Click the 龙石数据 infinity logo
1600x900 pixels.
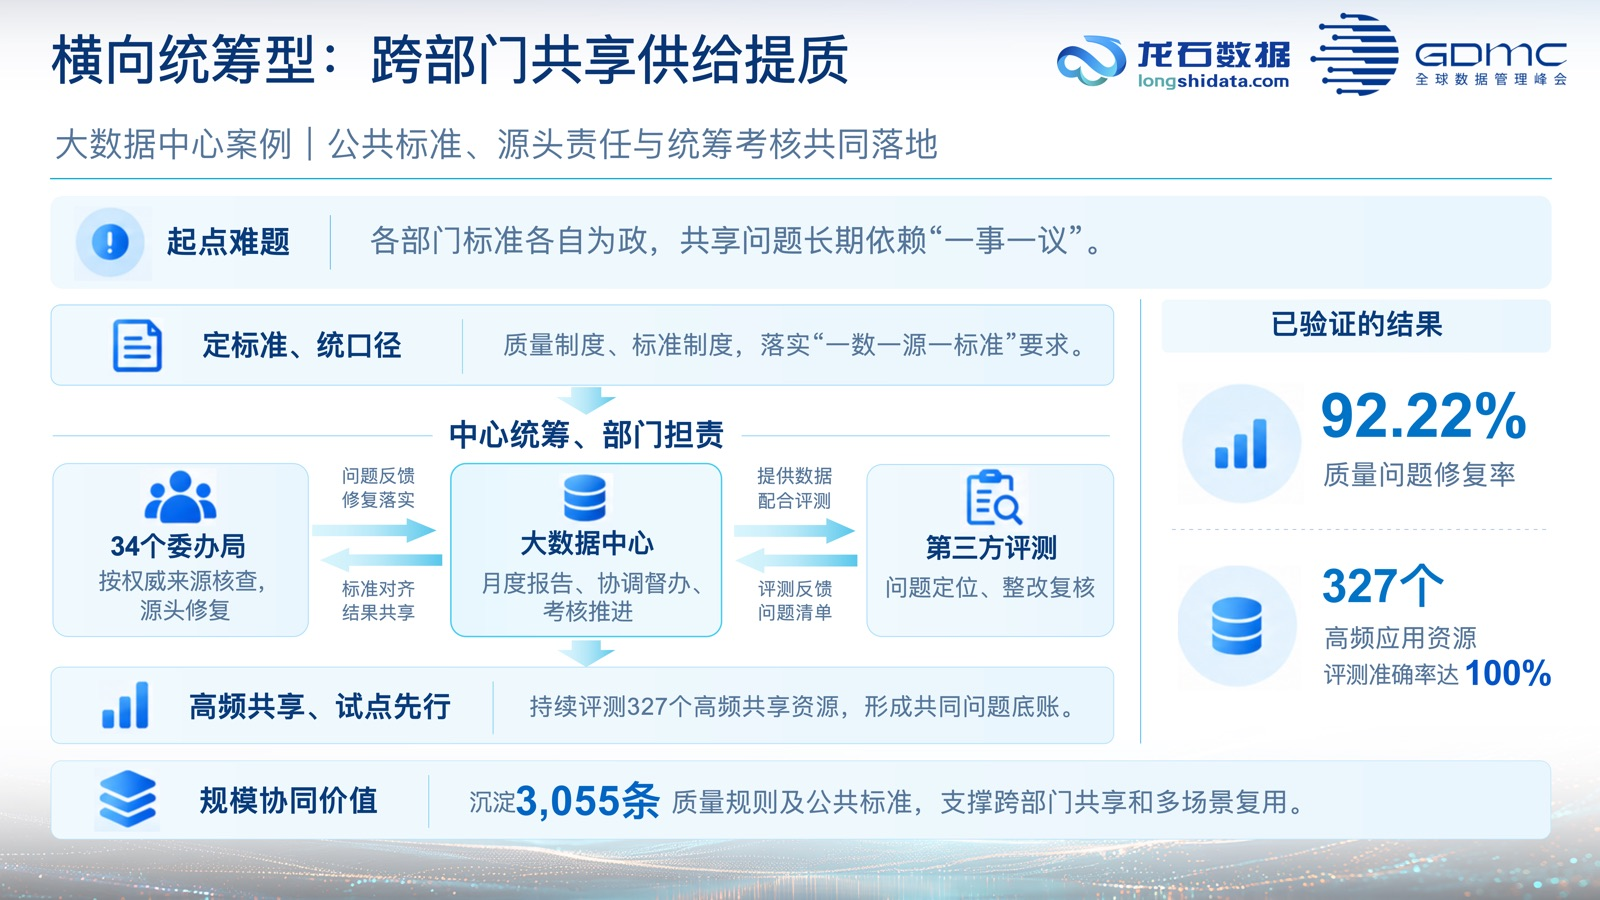(x=1091, y=62)
